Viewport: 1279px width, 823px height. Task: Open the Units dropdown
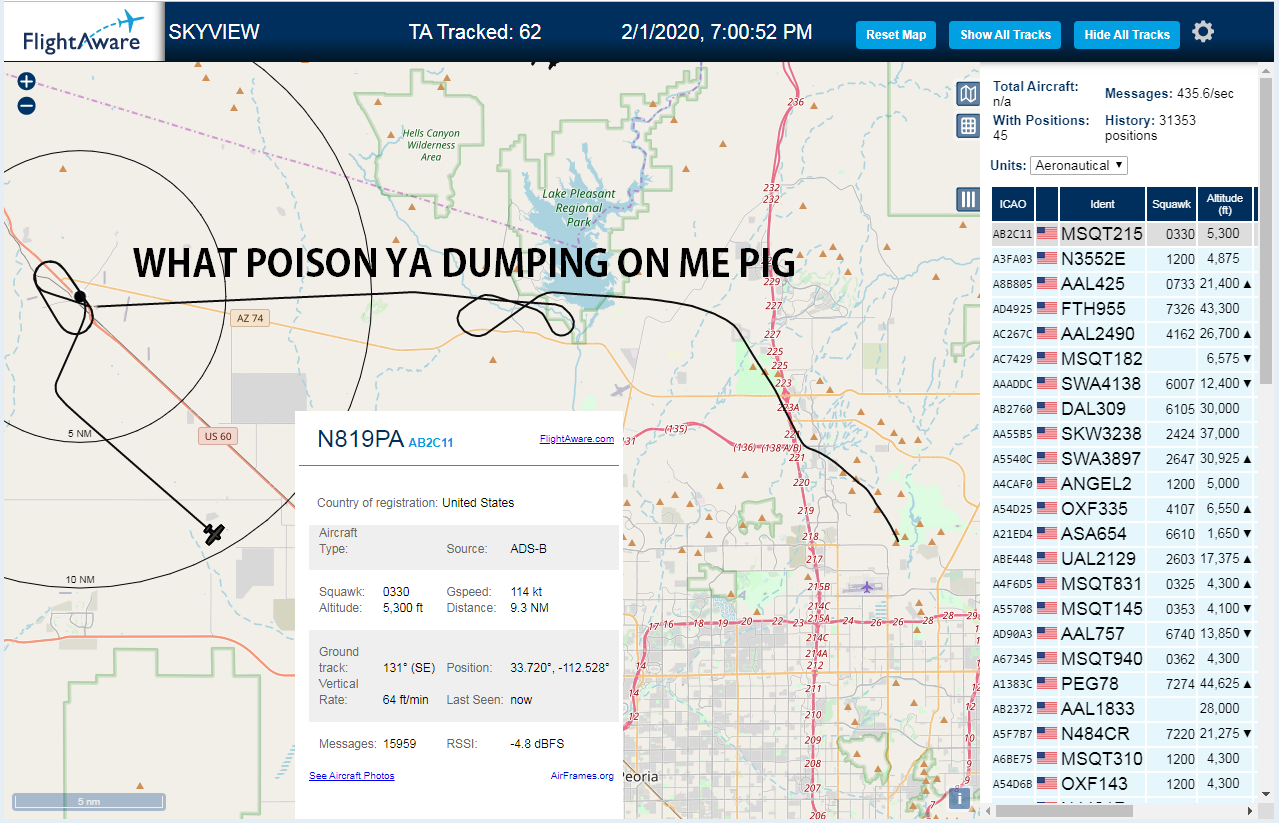coord(1080,165)
